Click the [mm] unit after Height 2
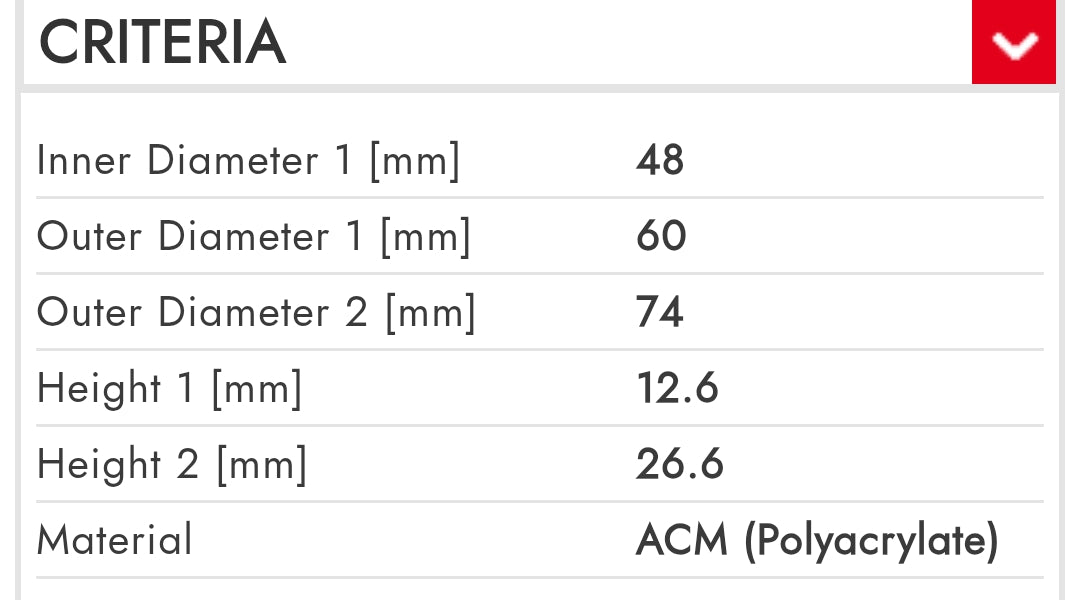 pos(262,465)
